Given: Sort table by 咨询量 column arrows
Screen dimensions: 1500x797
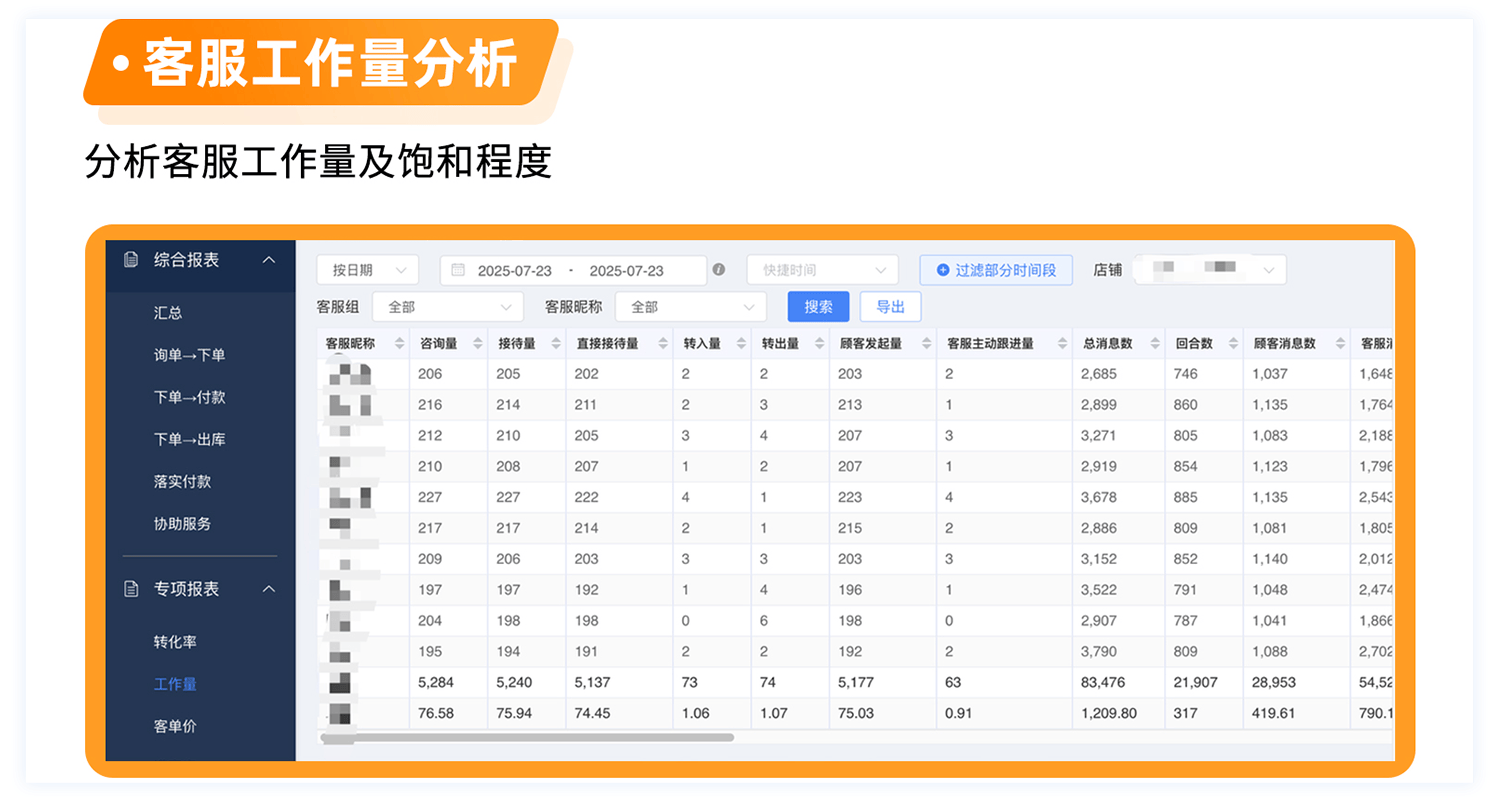Looking at the screenshot, I should [477, 344].
